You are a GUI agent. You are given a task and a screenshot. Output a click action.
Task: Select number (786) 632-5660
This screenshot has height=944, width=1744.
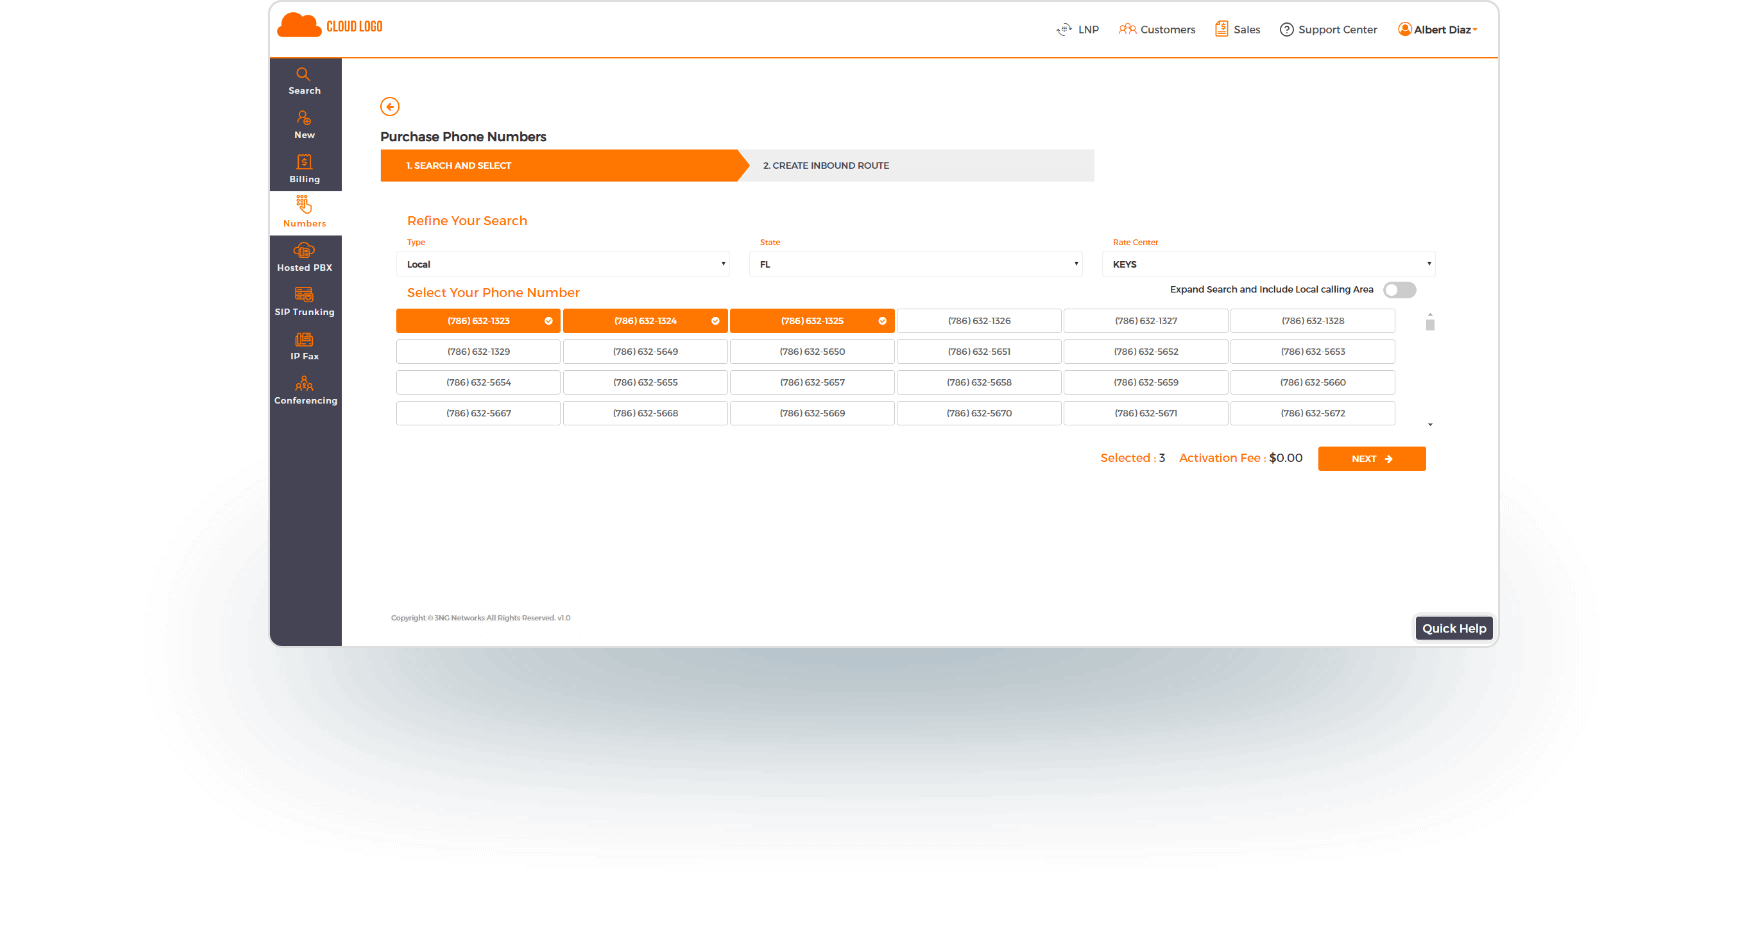[1313, 383]
